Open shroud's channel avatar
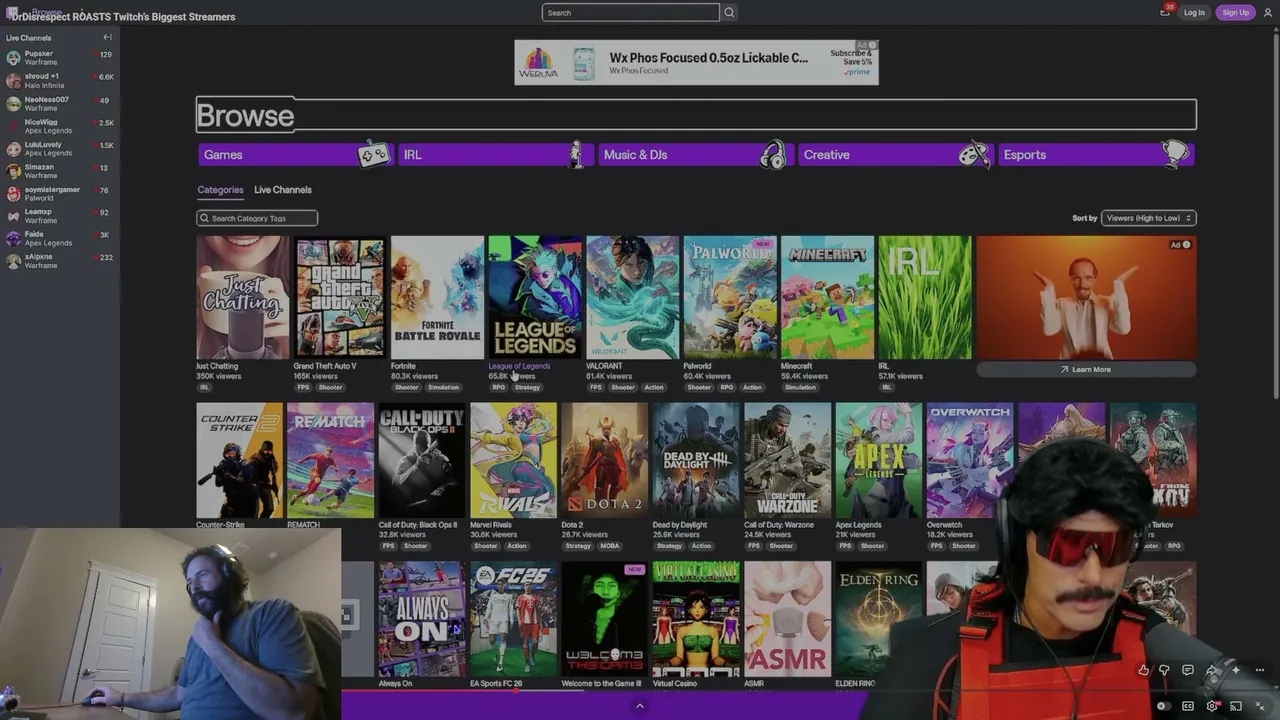This screenshot has width=1280, height=720. pyautogui.click(x=13, y=80)
